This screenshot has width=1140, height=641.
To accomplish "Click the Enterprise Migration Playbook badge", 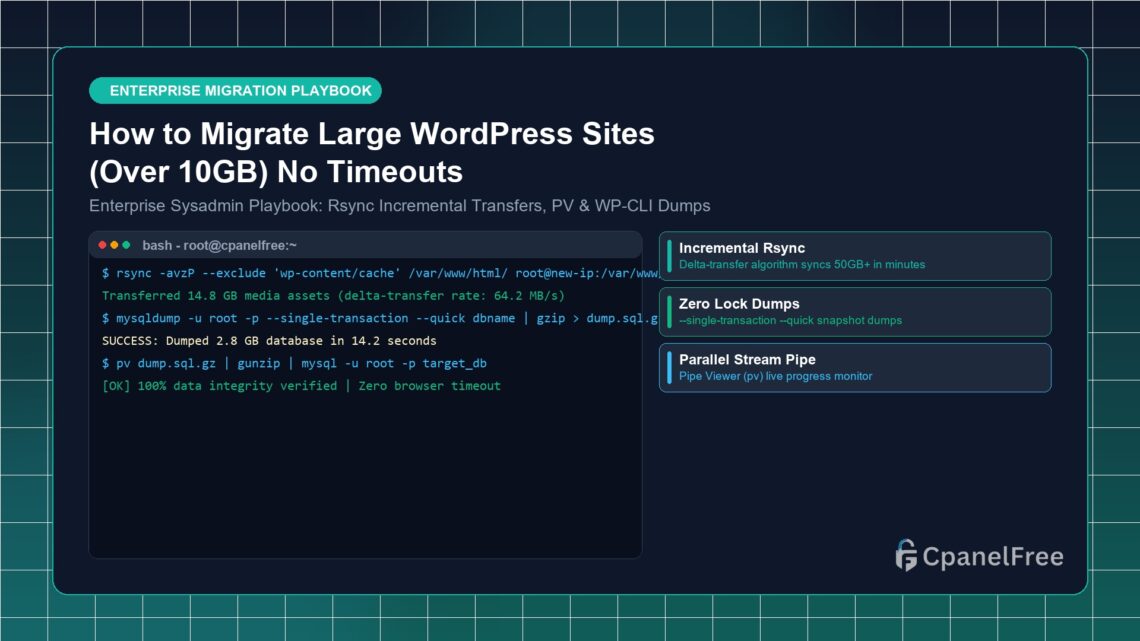I will click(236, 91).
